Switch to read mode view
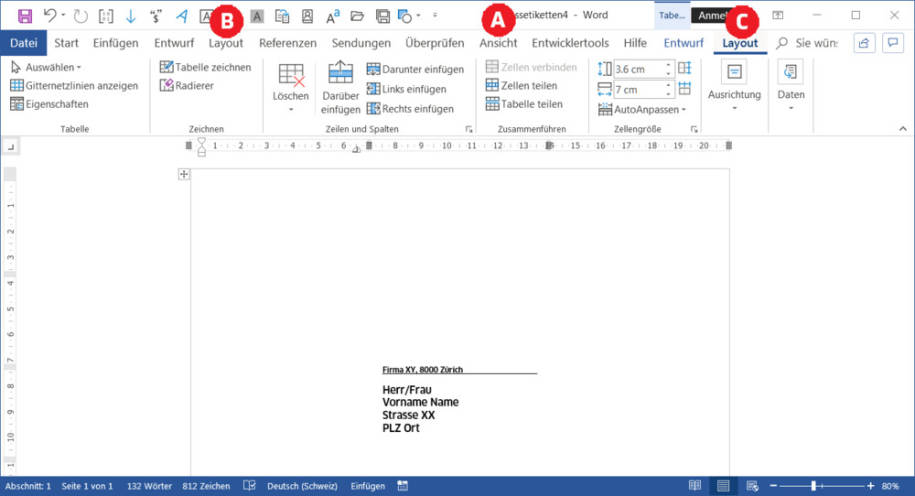Screen dimensions: 915x496 (694, 485)
